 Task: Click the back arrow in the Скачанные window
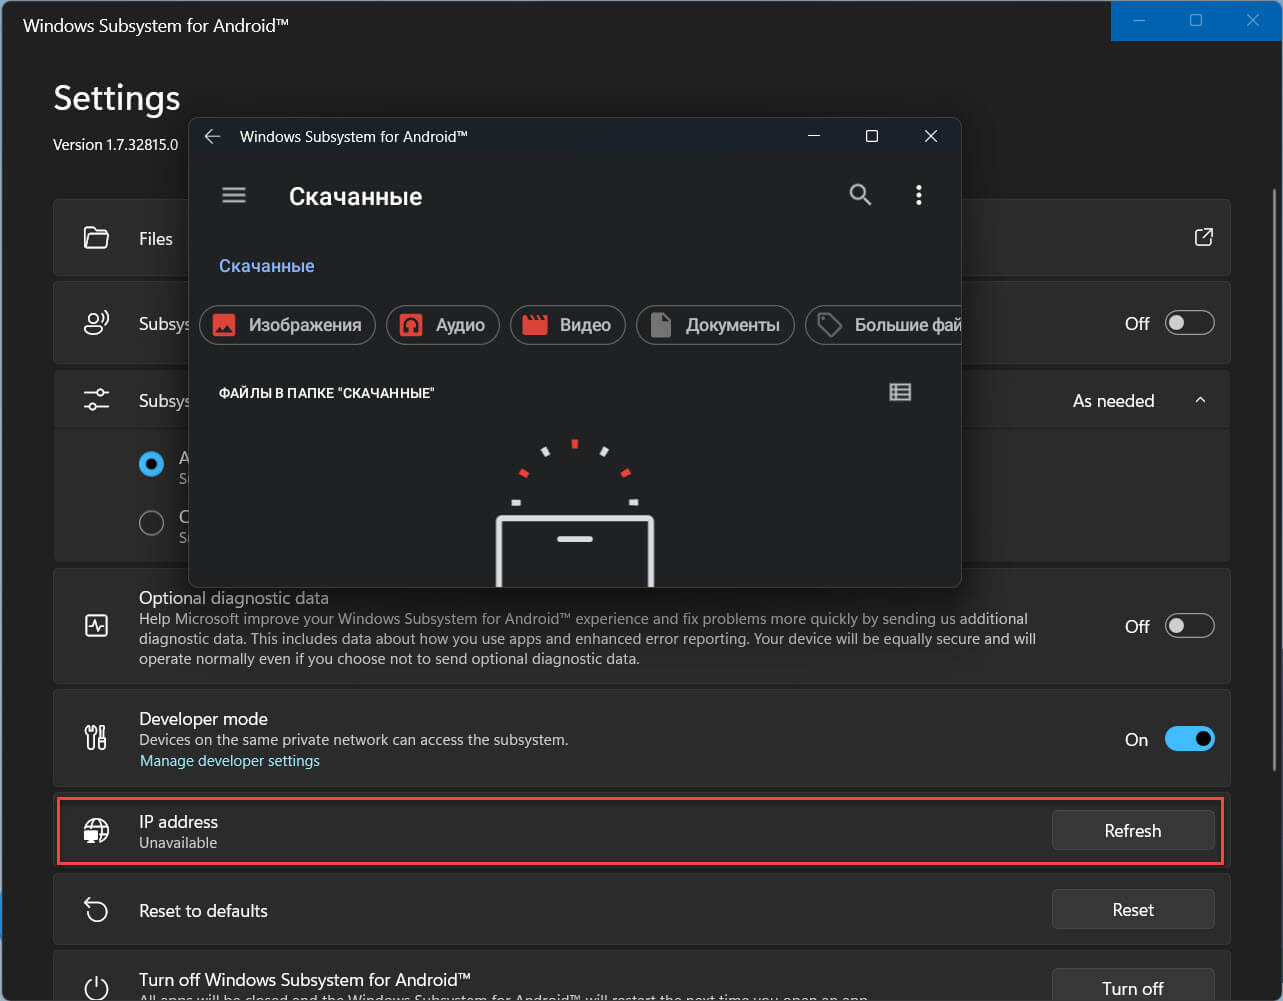tap(212, 136)
